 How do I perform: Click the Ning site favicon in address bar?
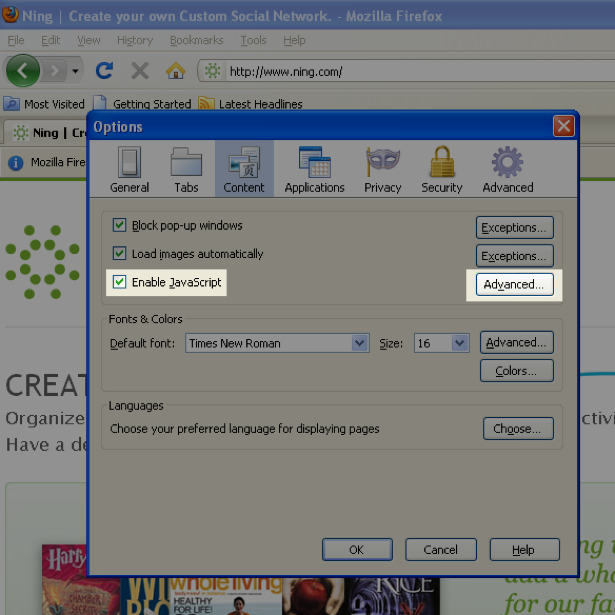point(212,71)
